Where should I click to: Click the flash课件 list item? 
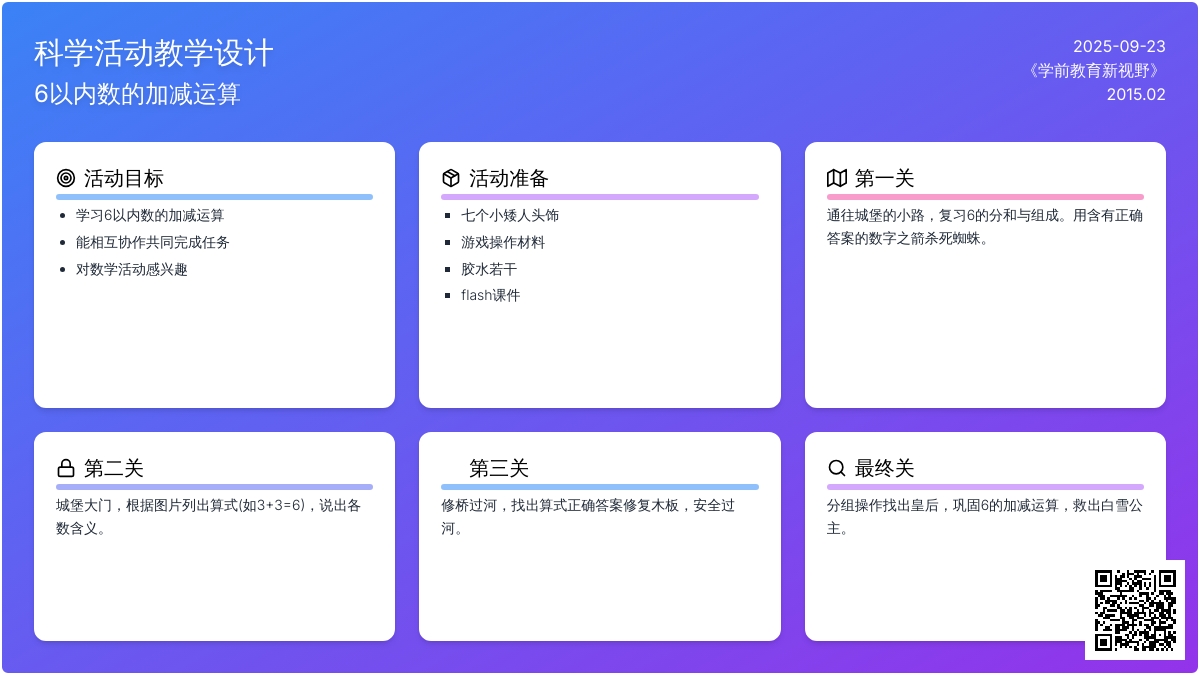[x=491, y=295]
